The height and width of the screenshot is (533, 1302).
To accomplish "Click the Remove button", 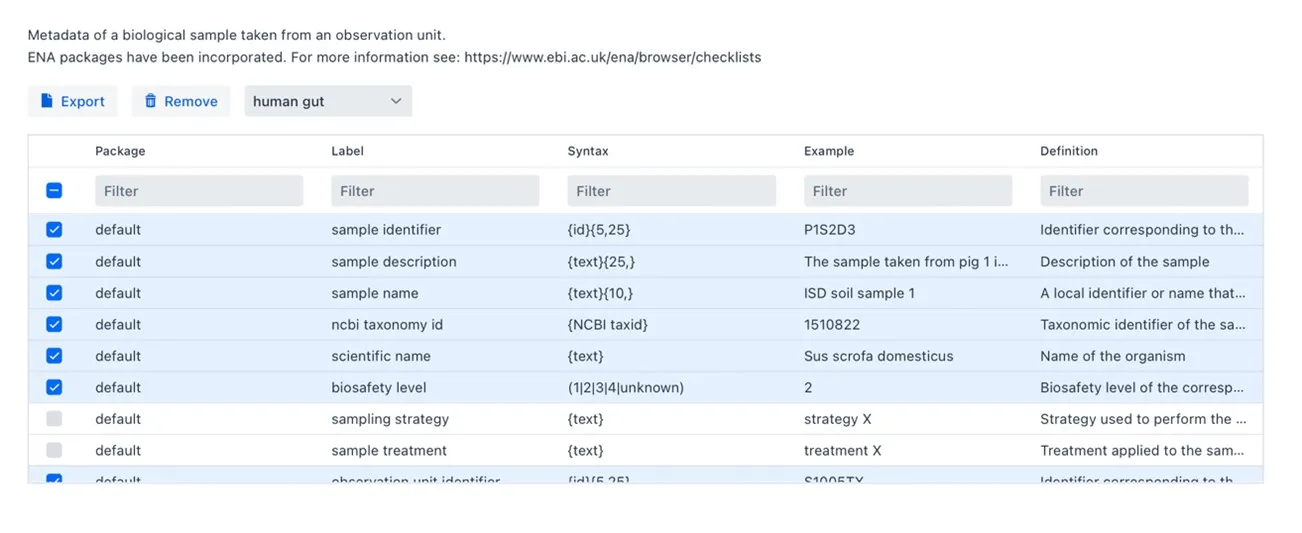I will pos(181,101).
